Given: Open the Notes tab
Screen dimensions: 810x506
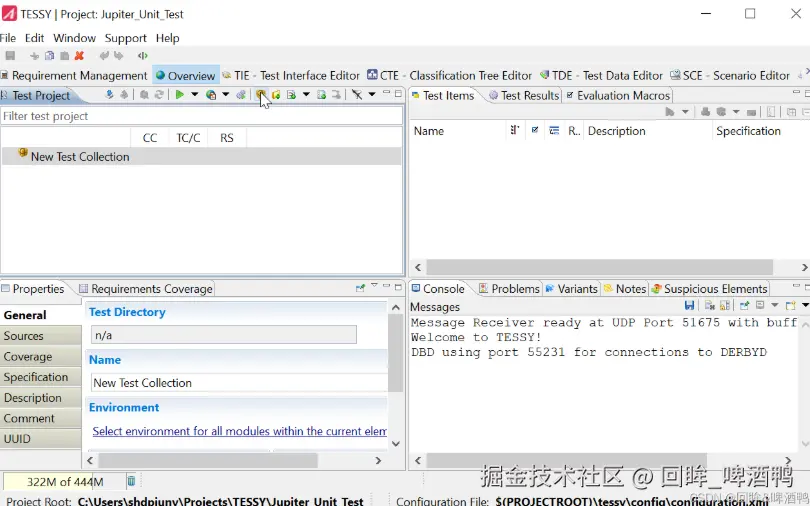Looking at the screenshot, I should (625, 289).
